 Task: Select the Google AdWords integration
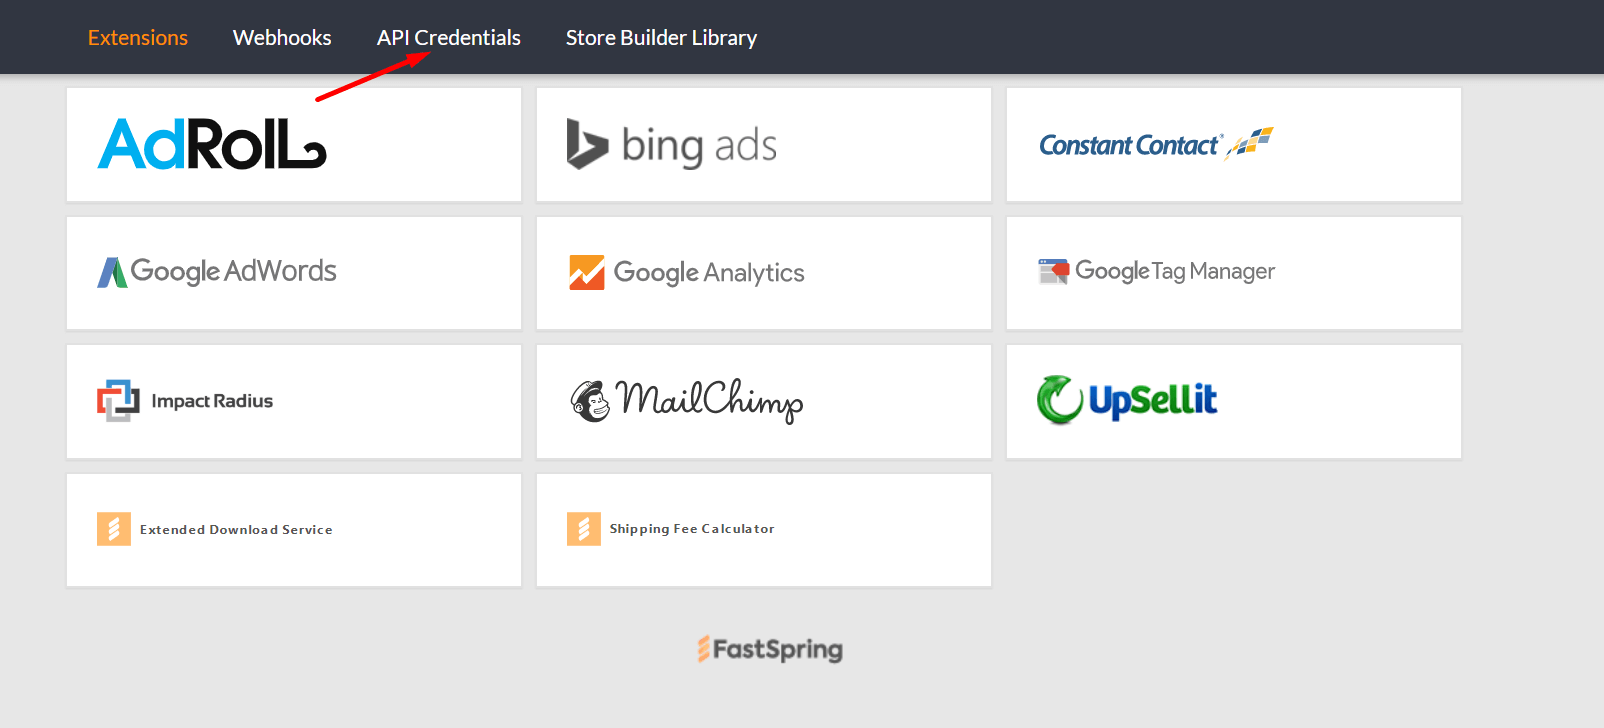tap(293, 272)
